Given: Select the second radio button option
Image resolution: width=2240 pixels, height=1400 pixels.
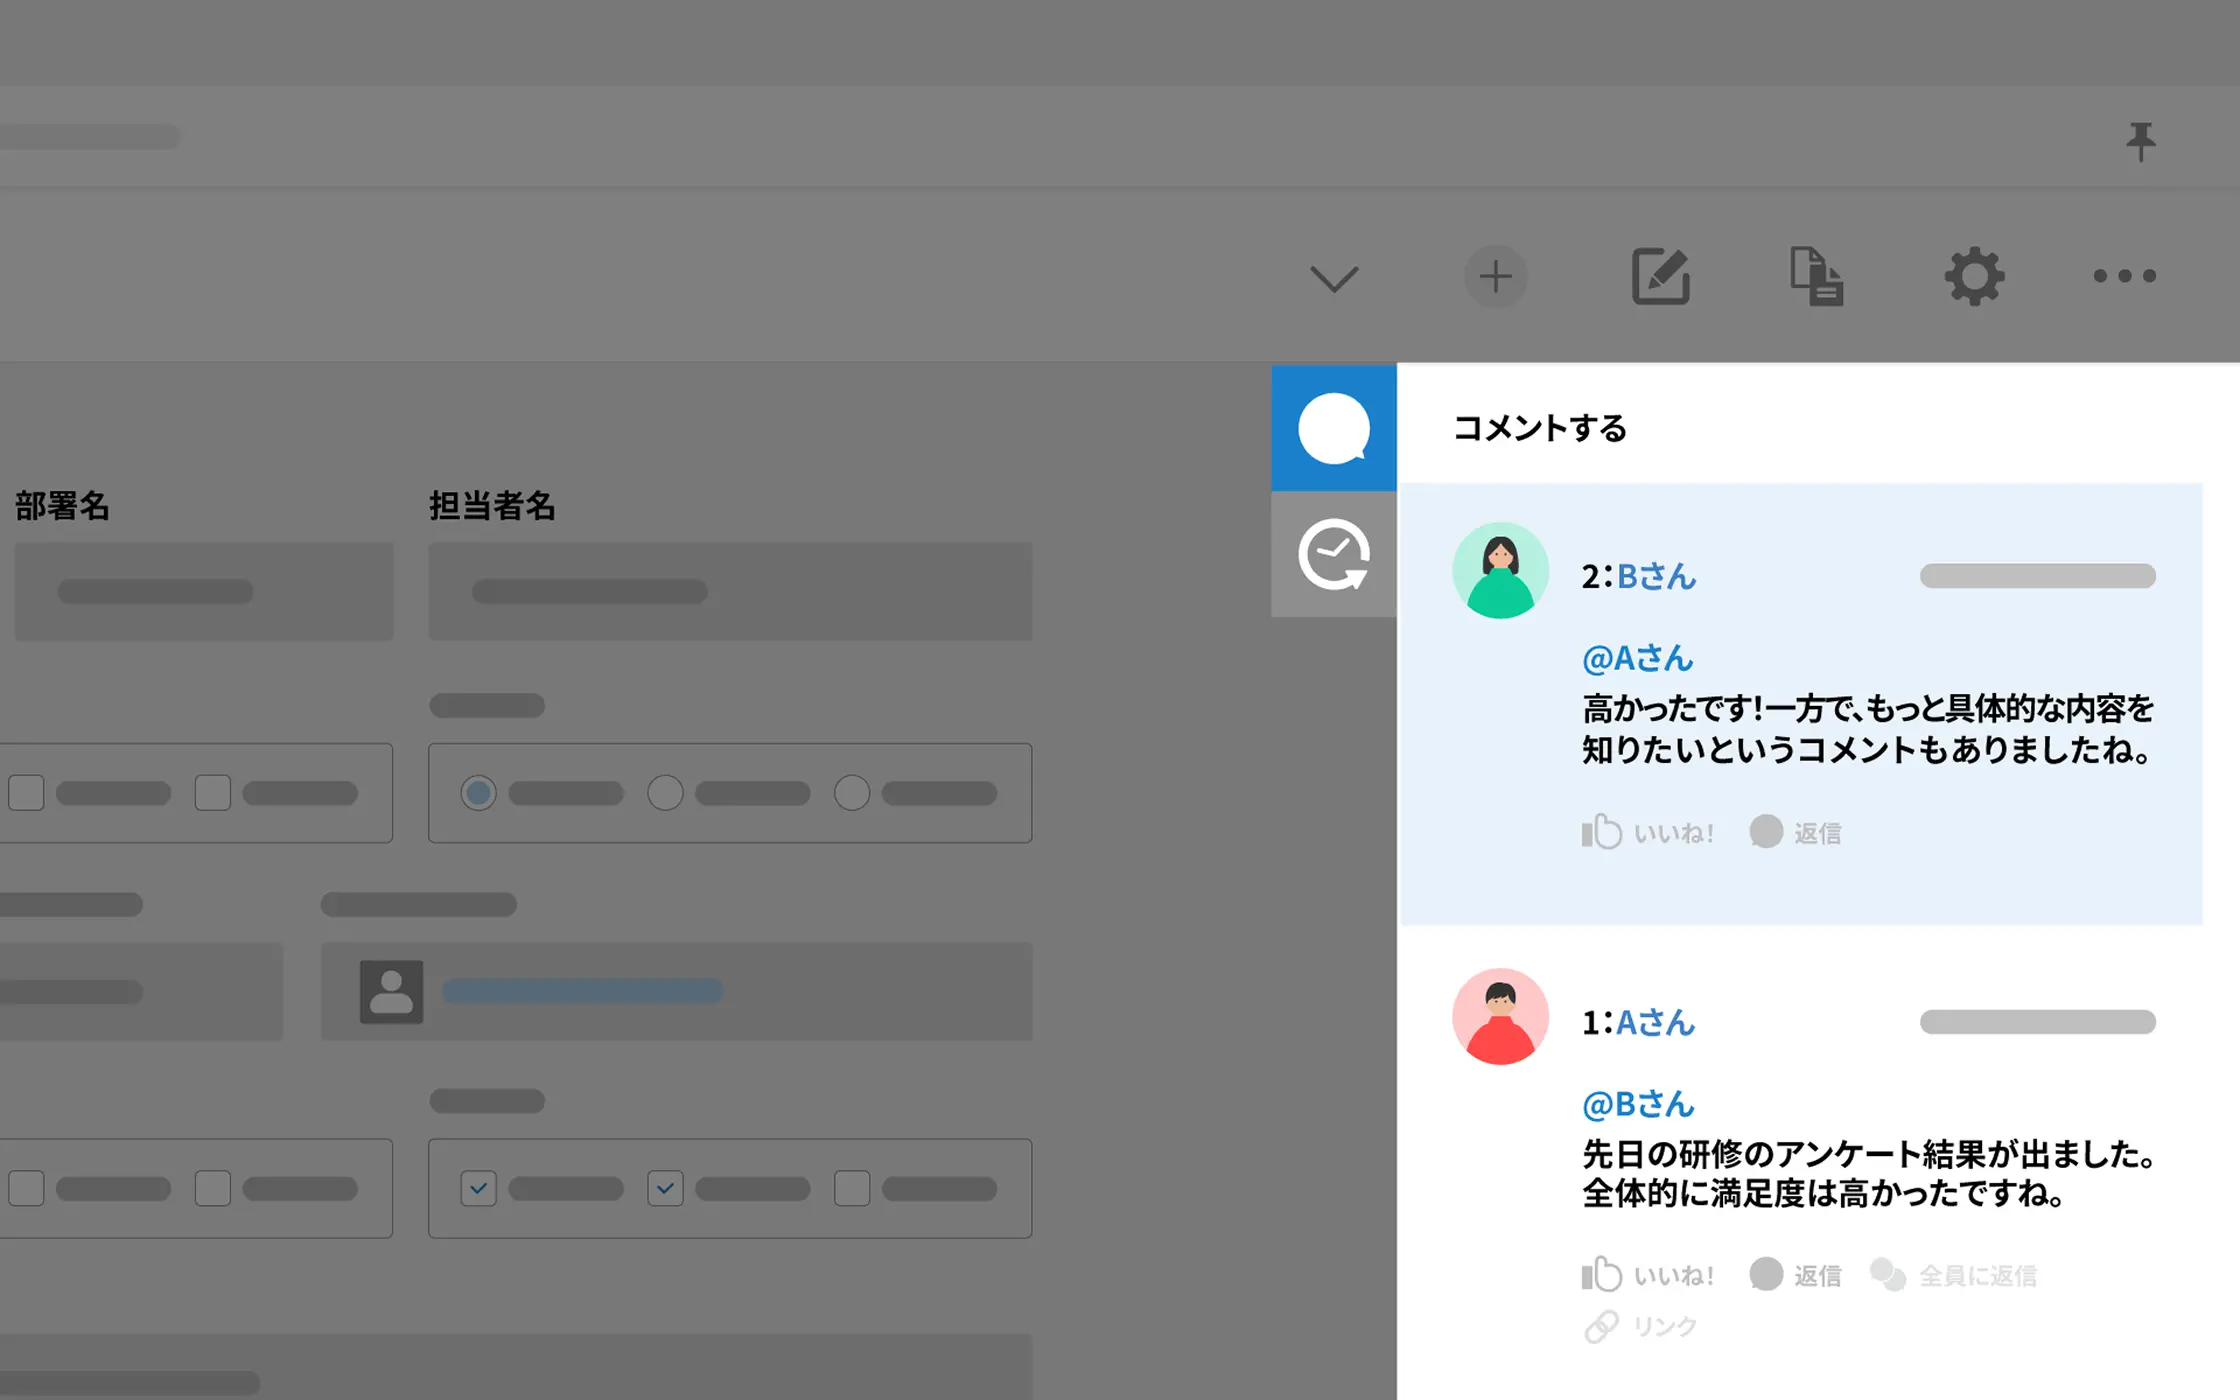Looking at the screenshot, I should click(x=665, y=793).
